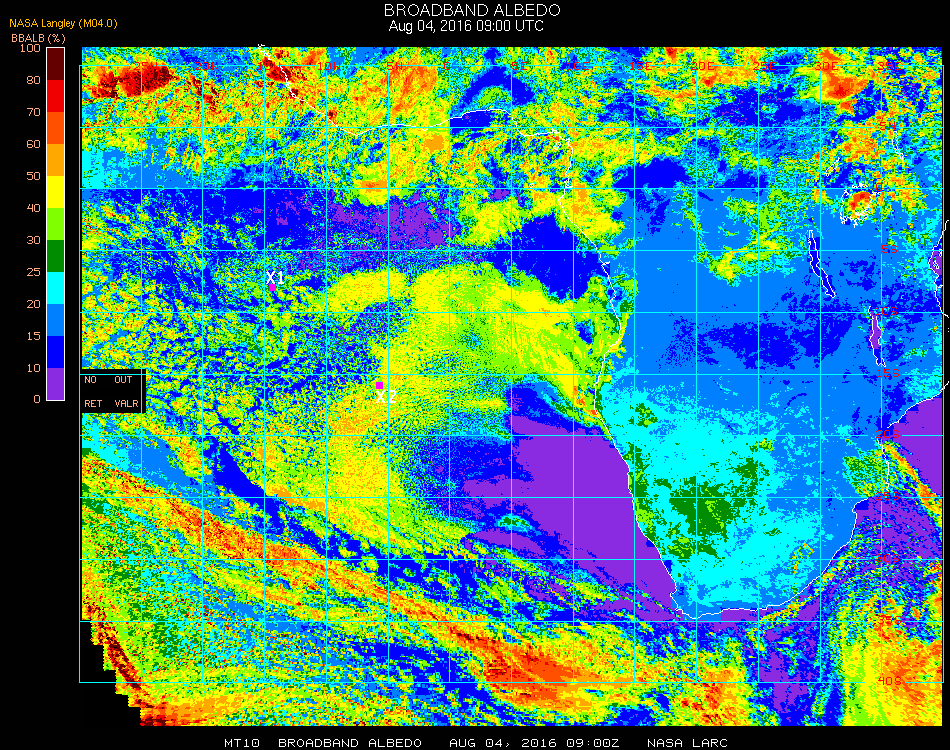The width and height of the screenshot is (950, 750).
Task: Click the 20S latitude label
Action: (888, 435)
